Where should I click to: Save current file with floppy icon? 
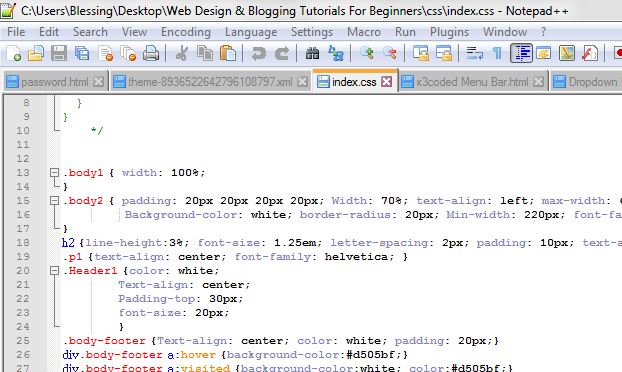[59, 53]
